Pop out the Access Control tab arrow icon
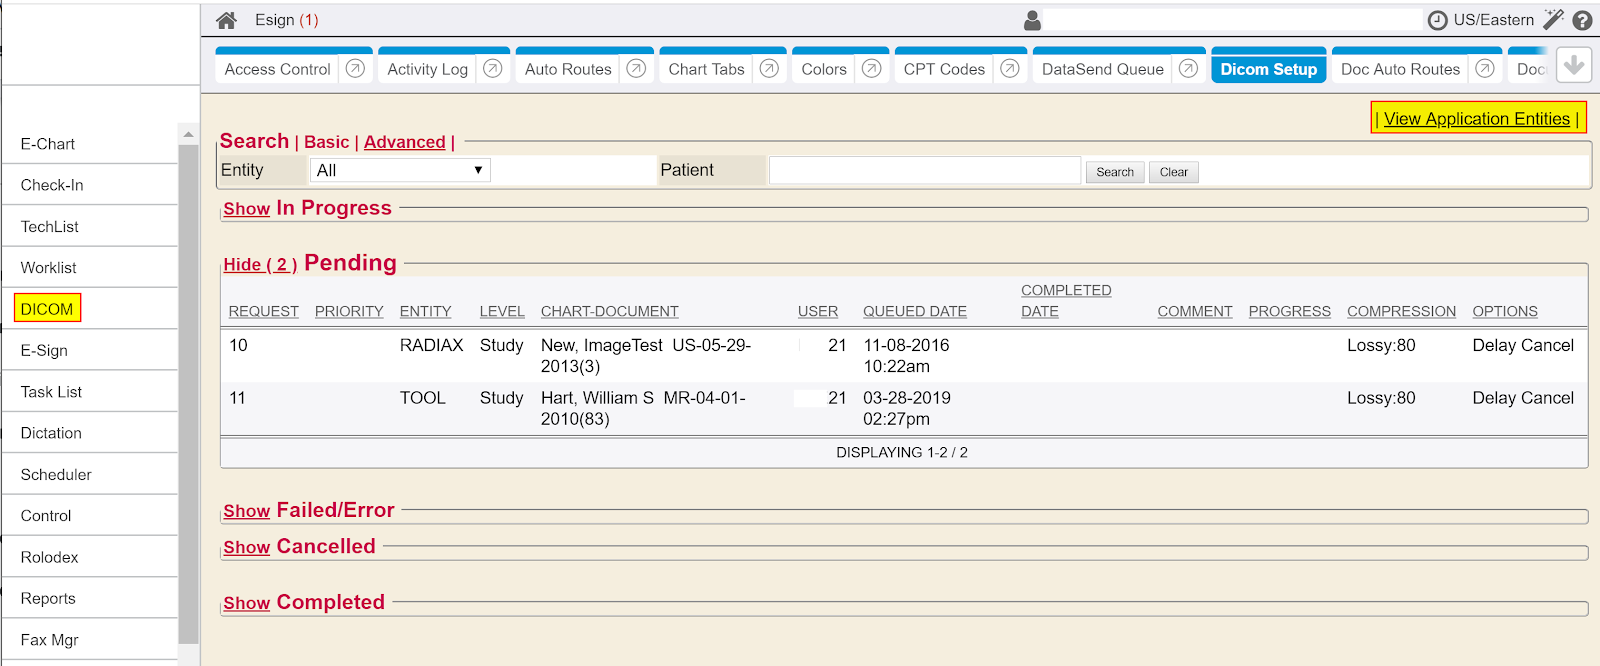Screen dimensions: 1600x666 355,68
